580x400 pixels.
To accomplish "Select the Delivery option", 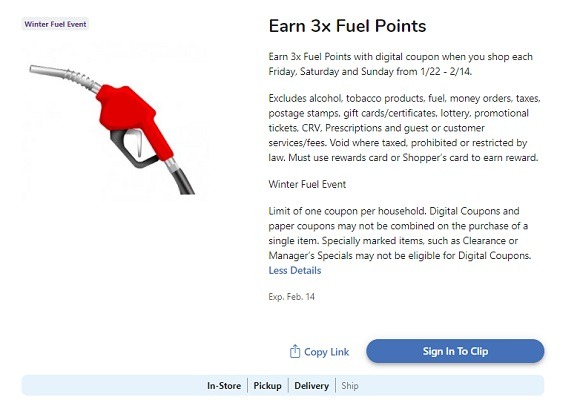I will pos(311,386).
